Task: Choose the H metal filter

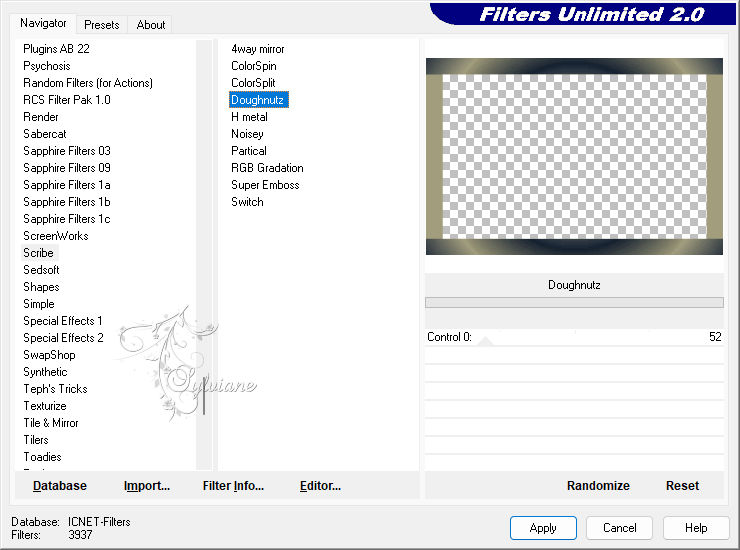Action: [x=249, y=117]
